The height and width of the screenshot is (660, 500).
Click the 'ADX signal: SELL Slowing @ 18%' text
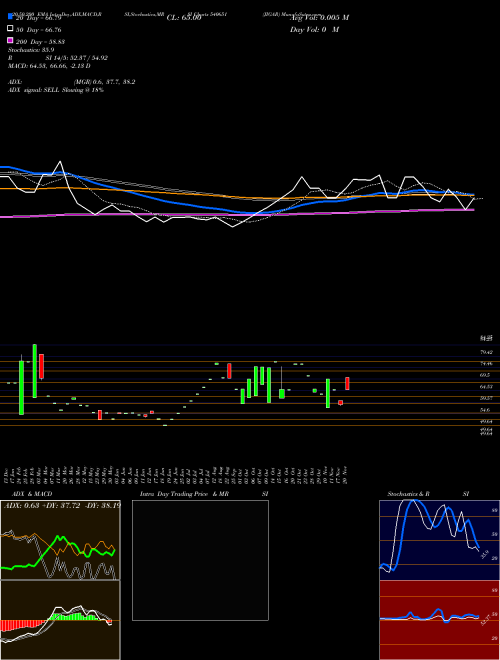(56, 90)
